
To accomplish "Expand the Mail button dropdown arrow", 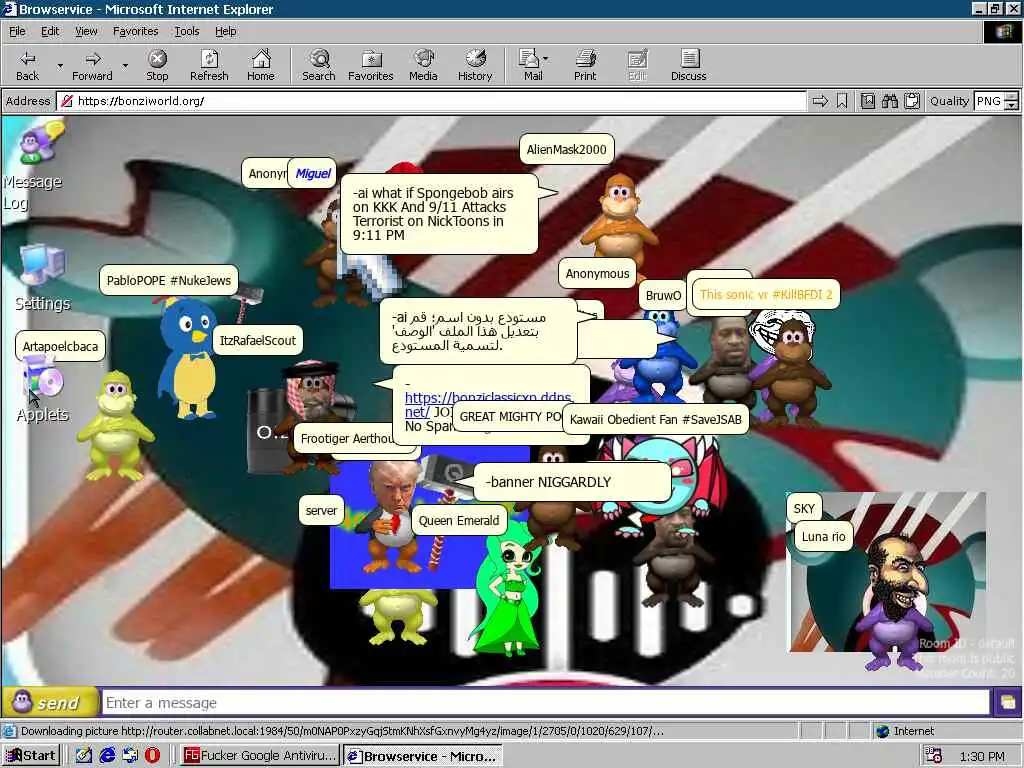I will pyautogui.click(x=546, y=59).
